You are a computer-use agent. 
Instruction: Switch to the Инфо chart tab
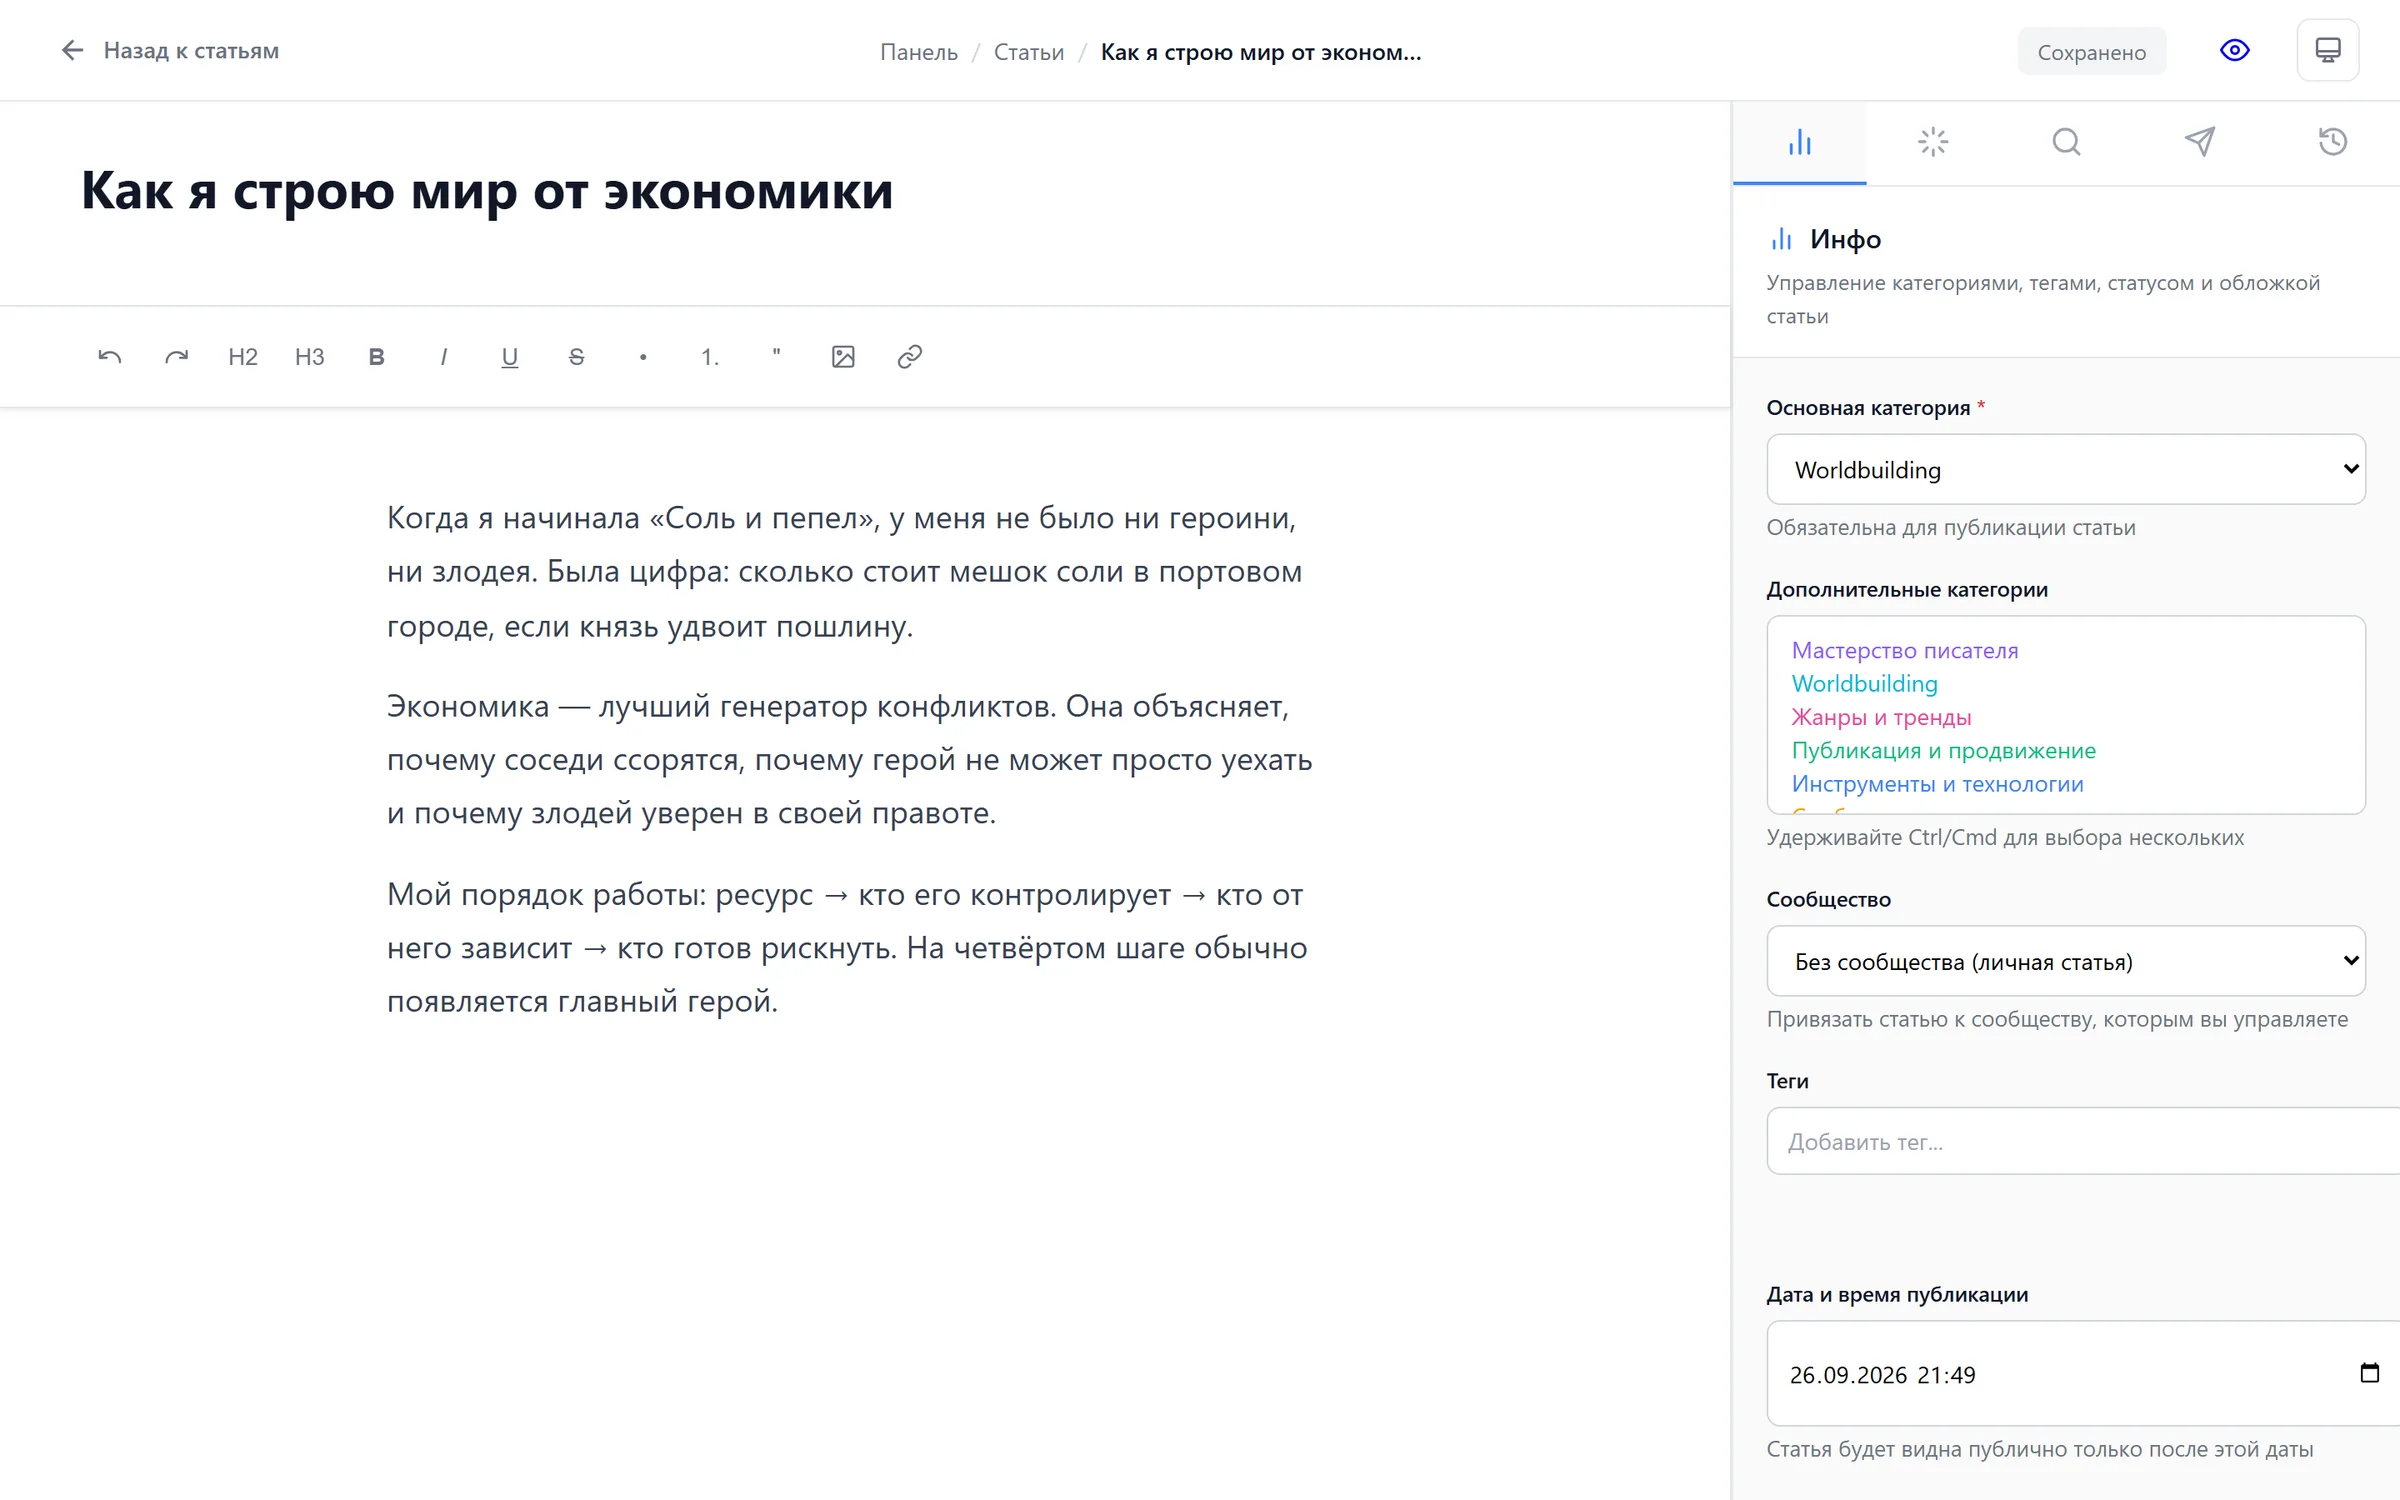[x=1800, y=142]
